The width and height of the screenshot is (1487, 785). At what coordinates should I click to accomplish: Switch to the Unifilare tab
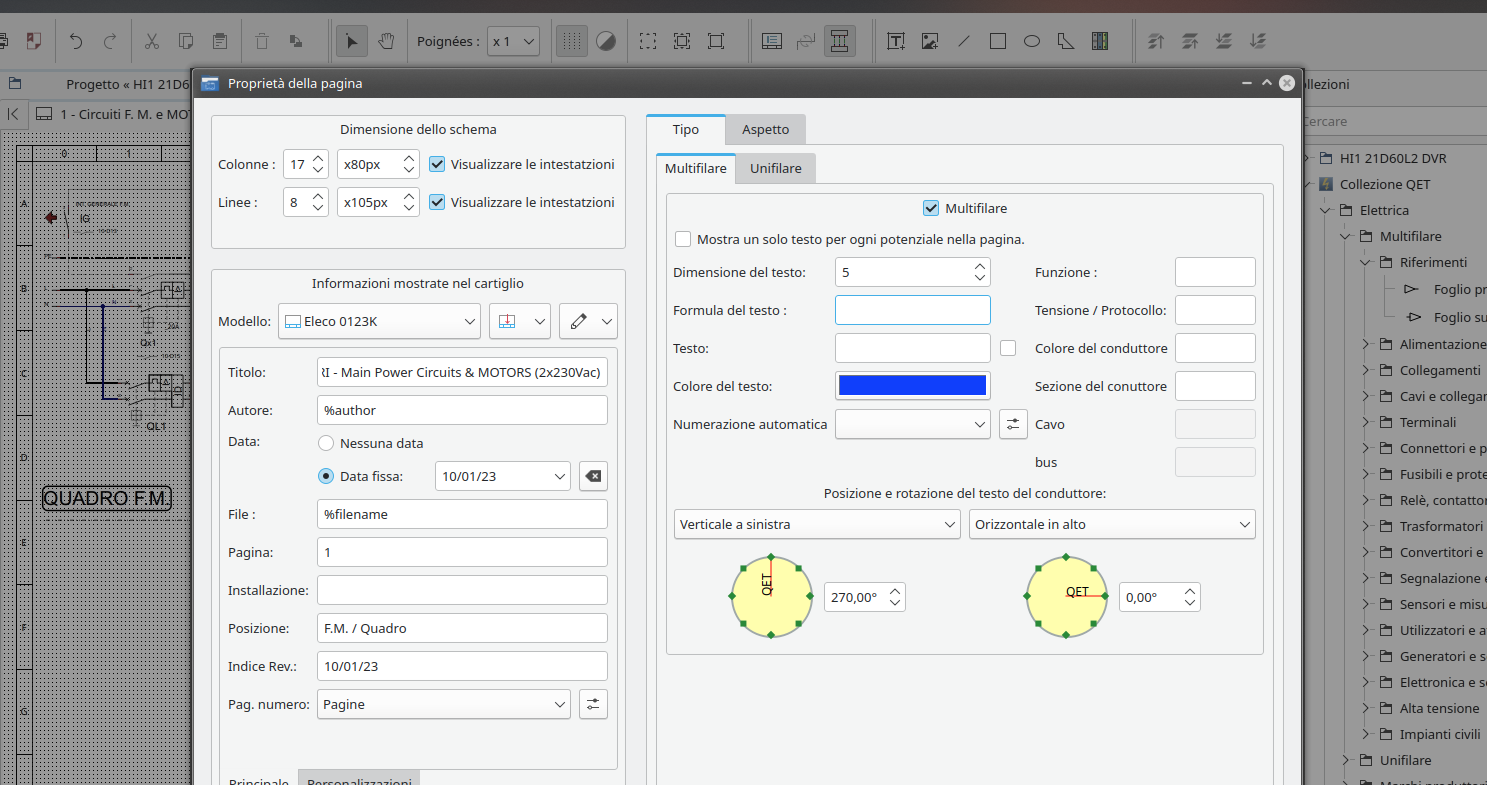tap(775, 169)
